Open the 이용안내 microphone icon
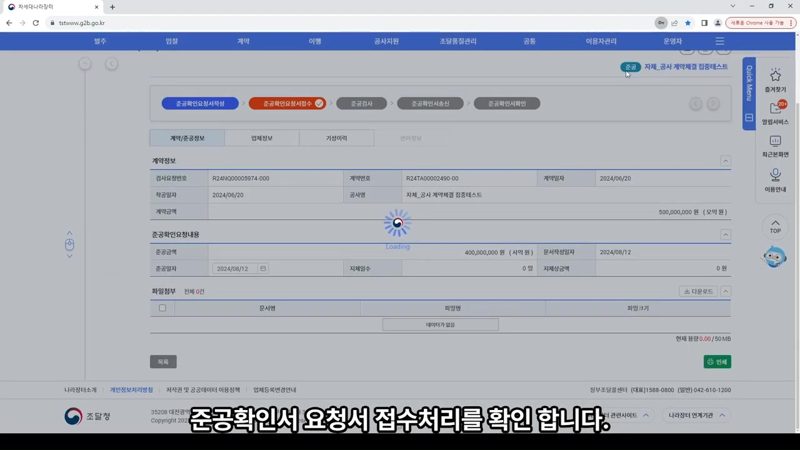Screen dimensions: 800x450 pos(775,175)
